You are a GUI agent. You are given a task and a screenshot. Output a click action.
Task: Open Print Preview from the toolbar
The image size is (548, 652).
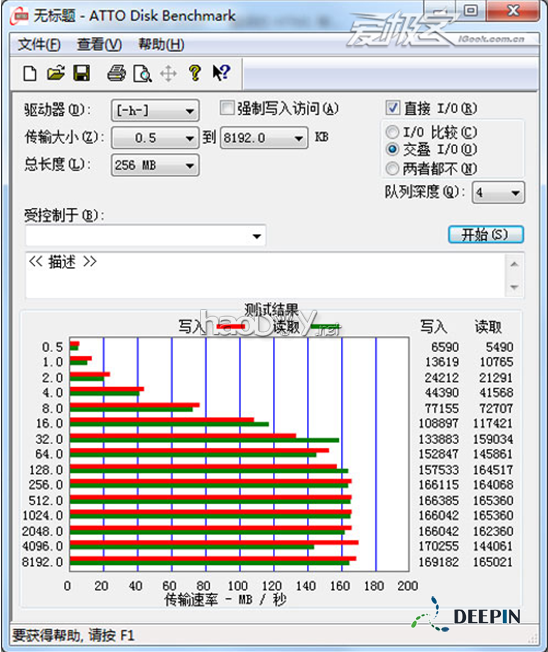click(142, 74)
